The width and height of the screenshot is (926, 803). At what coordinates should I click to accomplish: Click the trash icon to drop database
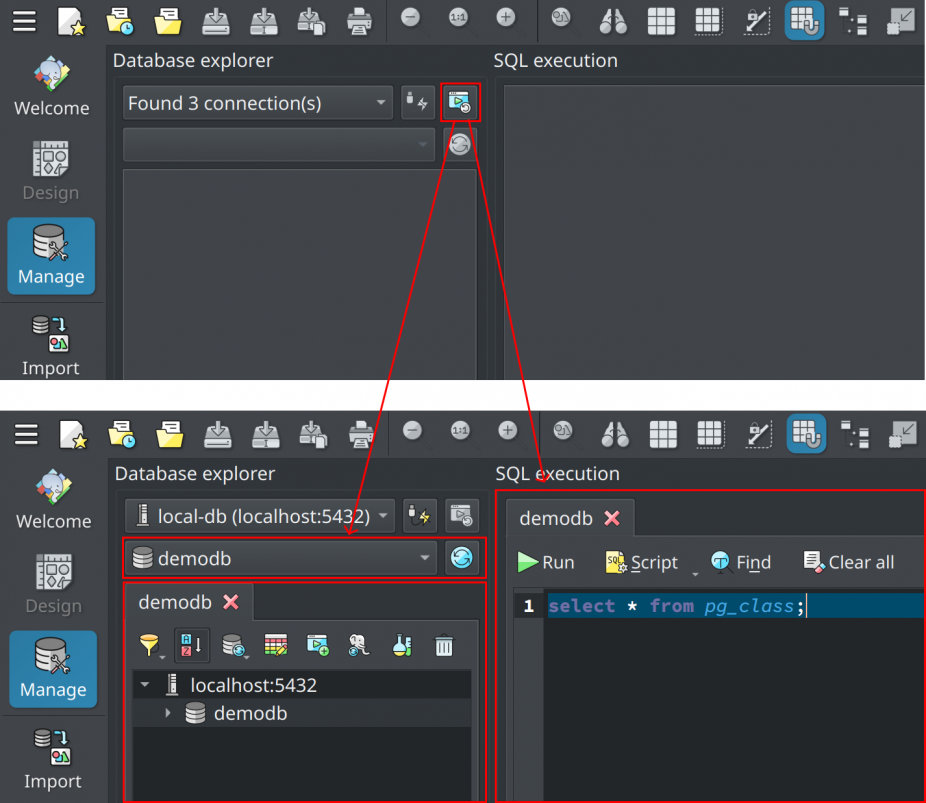click(444, 645)
